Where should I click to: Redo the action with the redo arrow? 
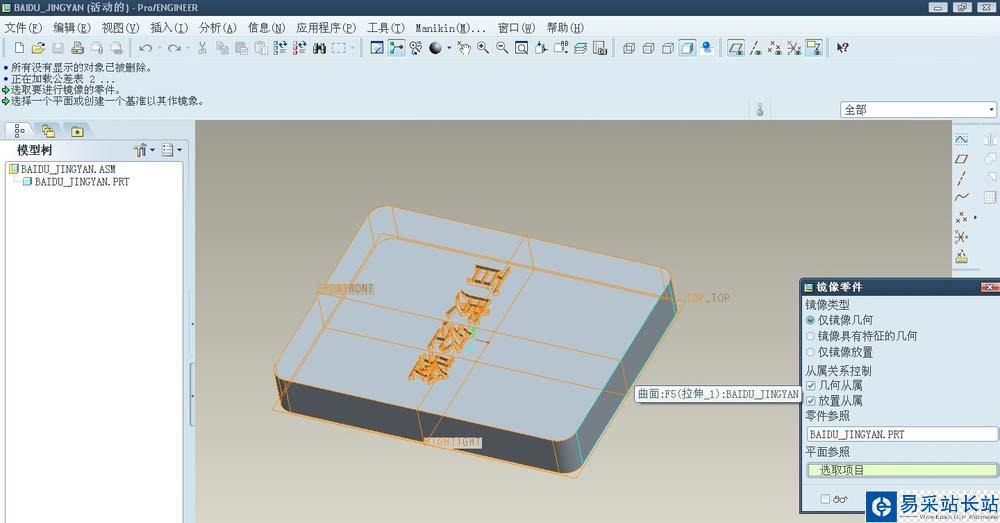click(x=174, y=48)
